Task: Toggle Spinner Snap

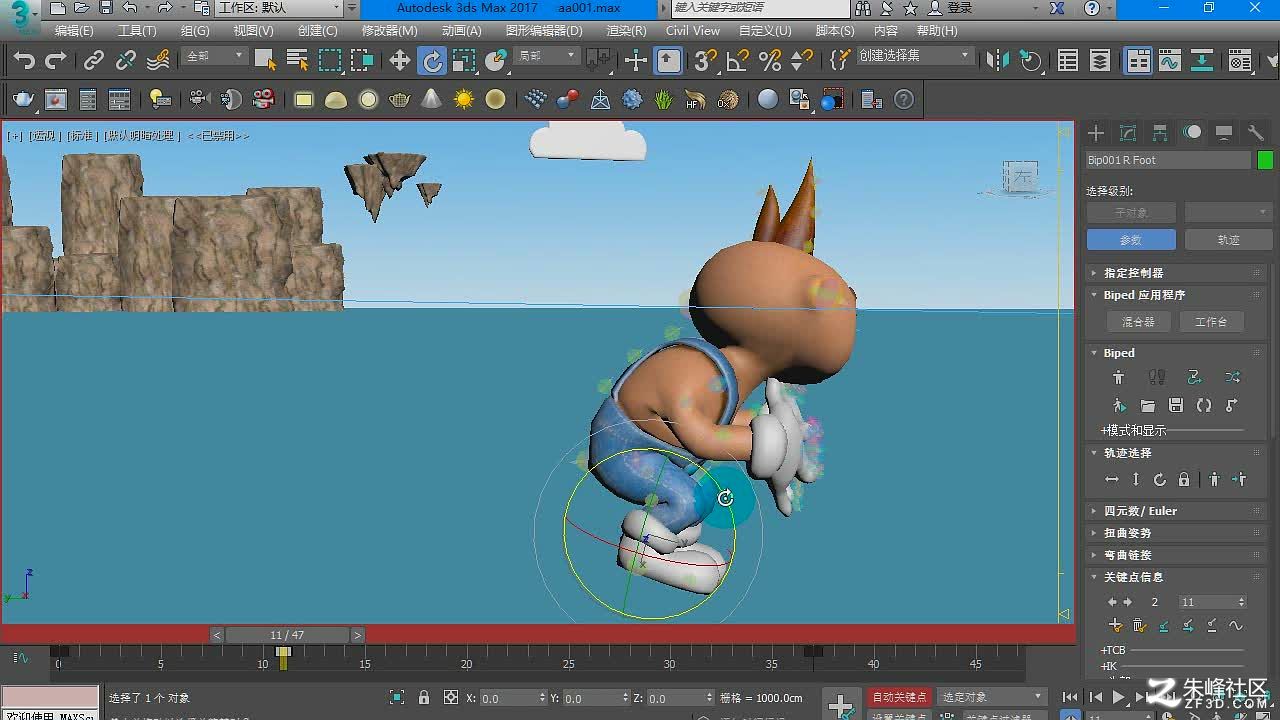Action: [801, 61]
